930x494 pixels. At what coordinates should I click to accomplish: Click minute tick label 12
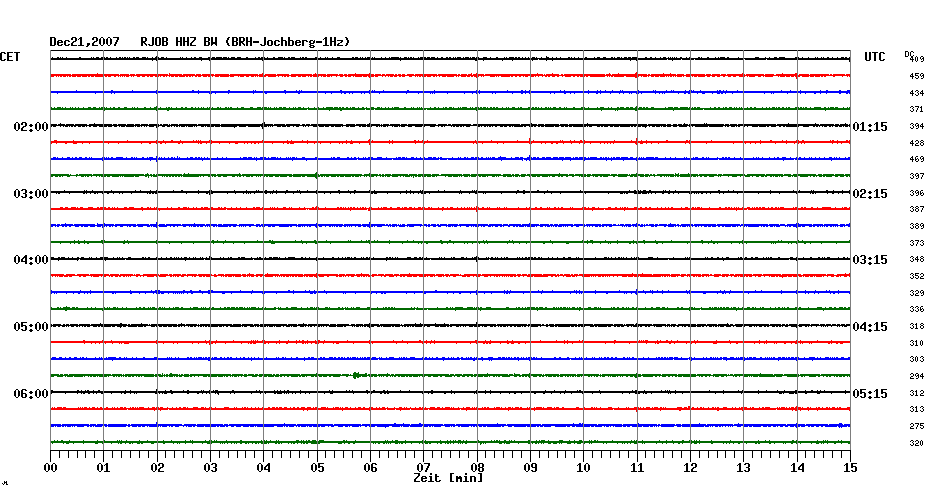point(690,468)
